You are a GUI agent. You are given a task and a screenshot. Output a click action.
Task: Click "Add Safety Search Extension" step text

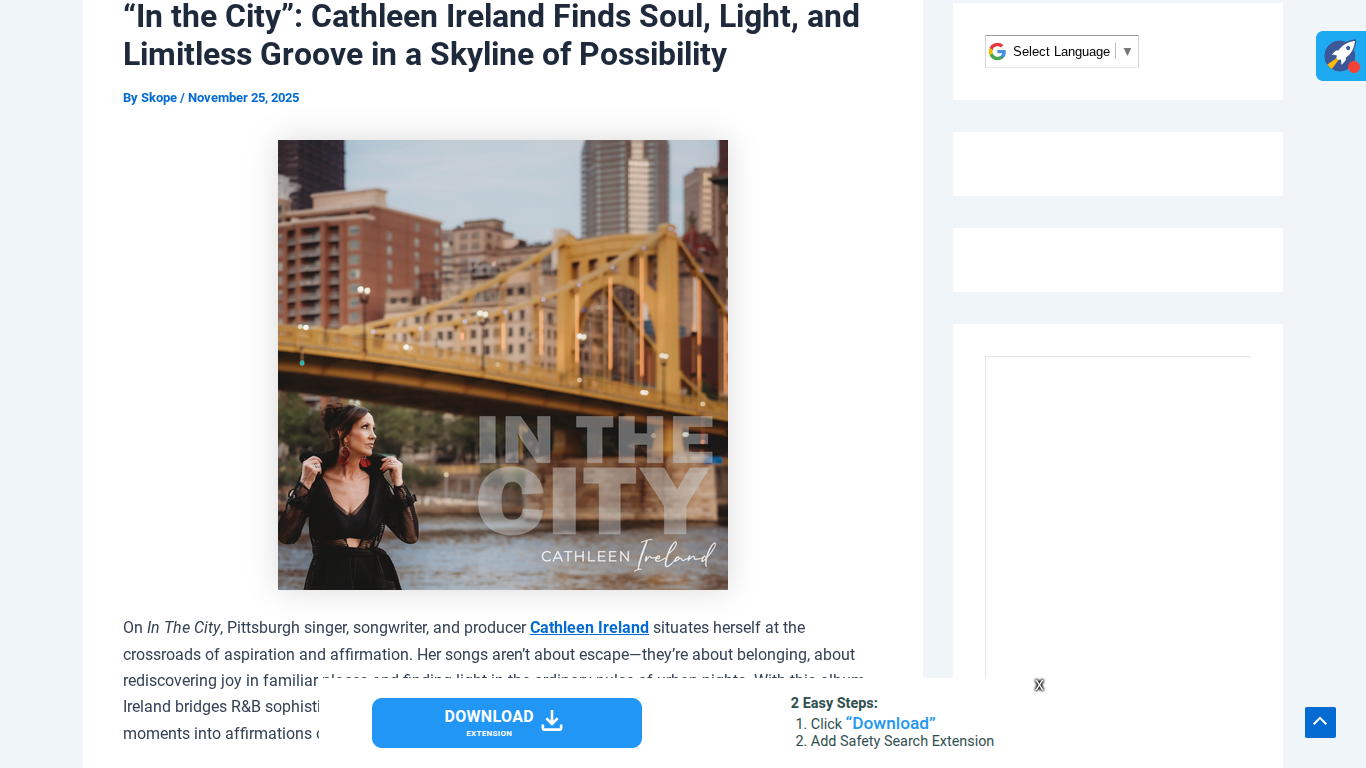[x=902, y=741]
